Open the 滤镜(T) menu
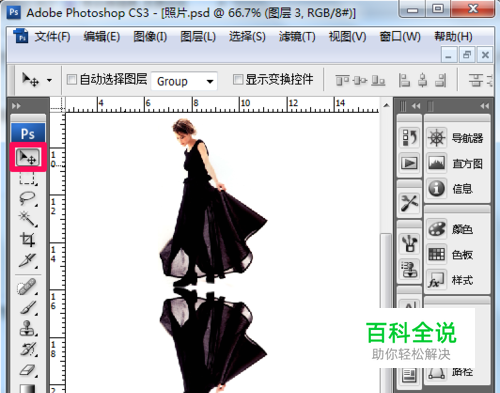The height and width of the screenshot is (393, 500). pos(297,36)
